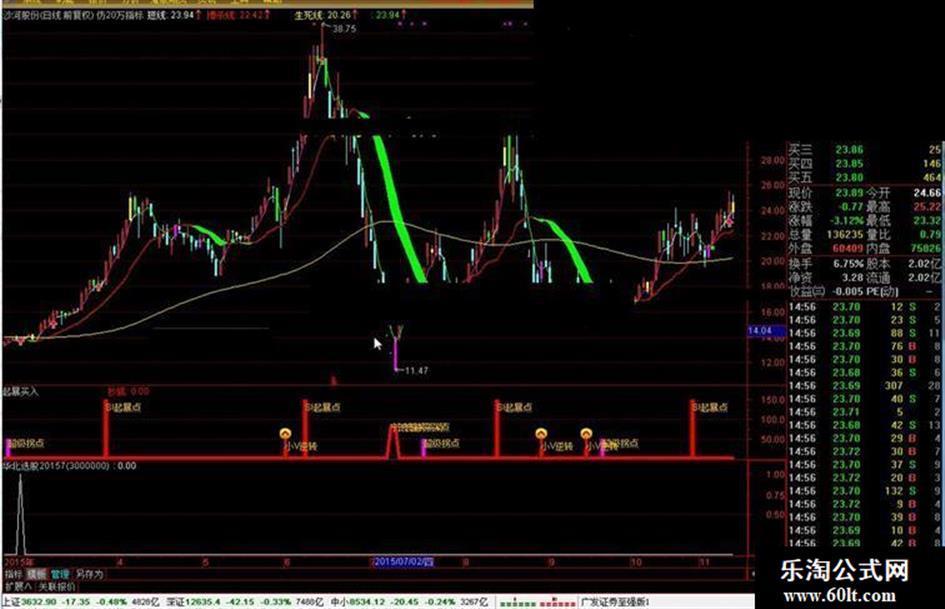Click the month 10 label on time axis

coord(636,562)
